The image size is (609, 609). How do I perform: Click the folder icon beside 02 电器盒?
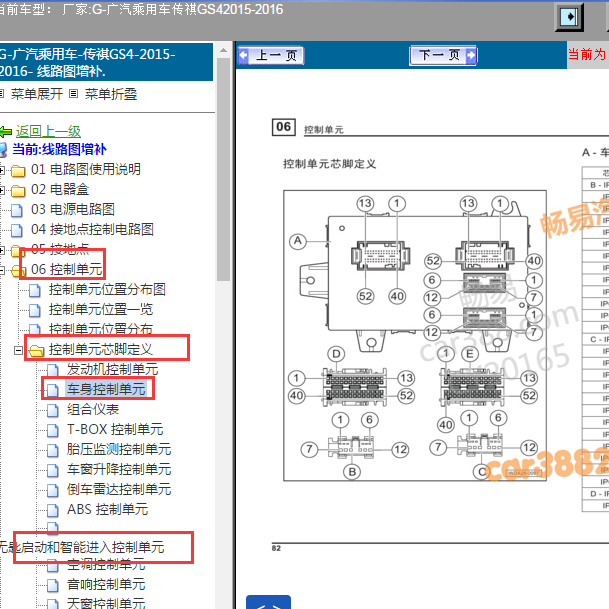[18, 191]
